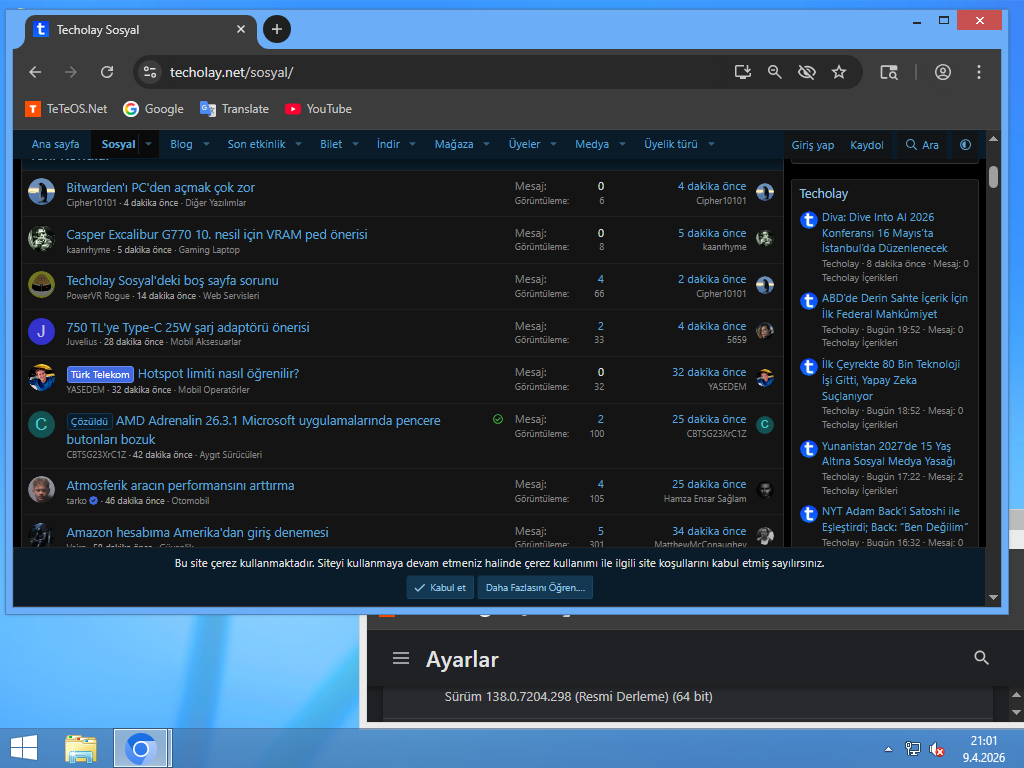Select the Sosyal menu item

tap(118, 144)
